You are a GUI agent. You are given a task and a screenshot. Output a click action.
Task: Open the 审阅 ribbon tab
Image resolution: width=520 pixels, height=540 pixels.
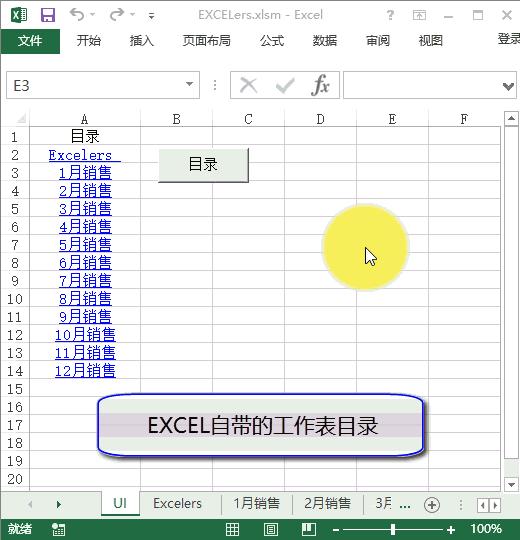tap(377, 41)
